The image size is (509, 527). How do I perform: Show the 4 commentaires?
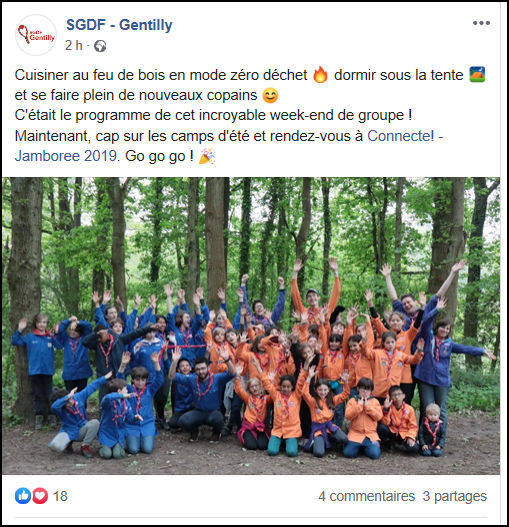click(366, 496)
